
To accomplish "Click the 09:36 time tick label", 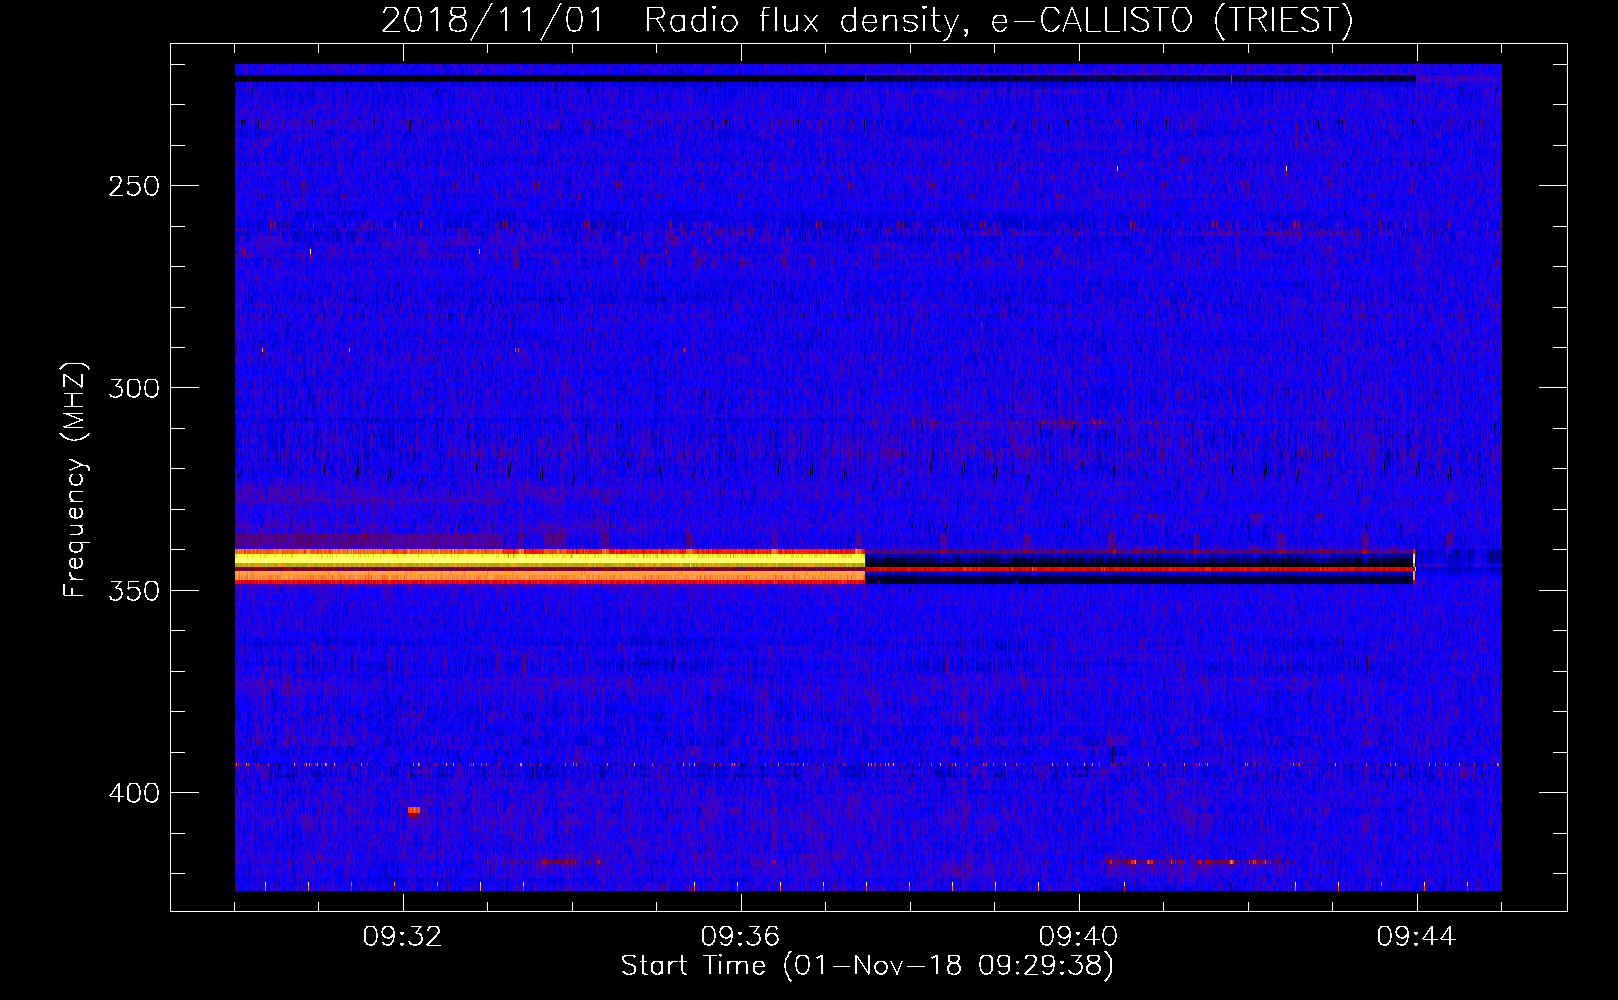I will tap(740, 936).
